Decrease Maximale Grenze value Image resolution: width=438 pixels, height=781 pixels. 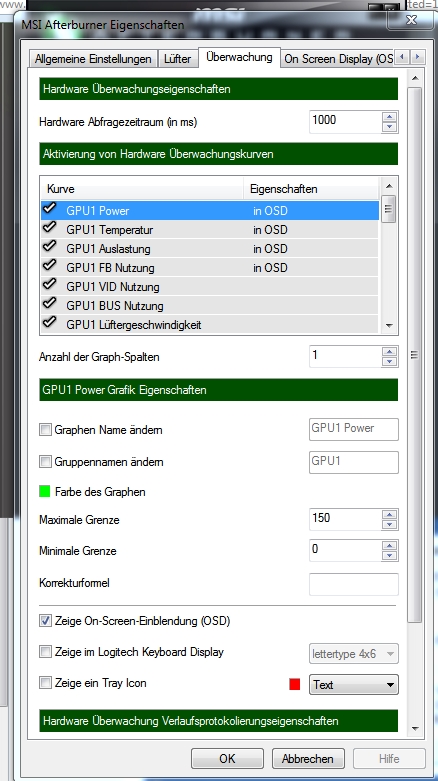(390, 525)
